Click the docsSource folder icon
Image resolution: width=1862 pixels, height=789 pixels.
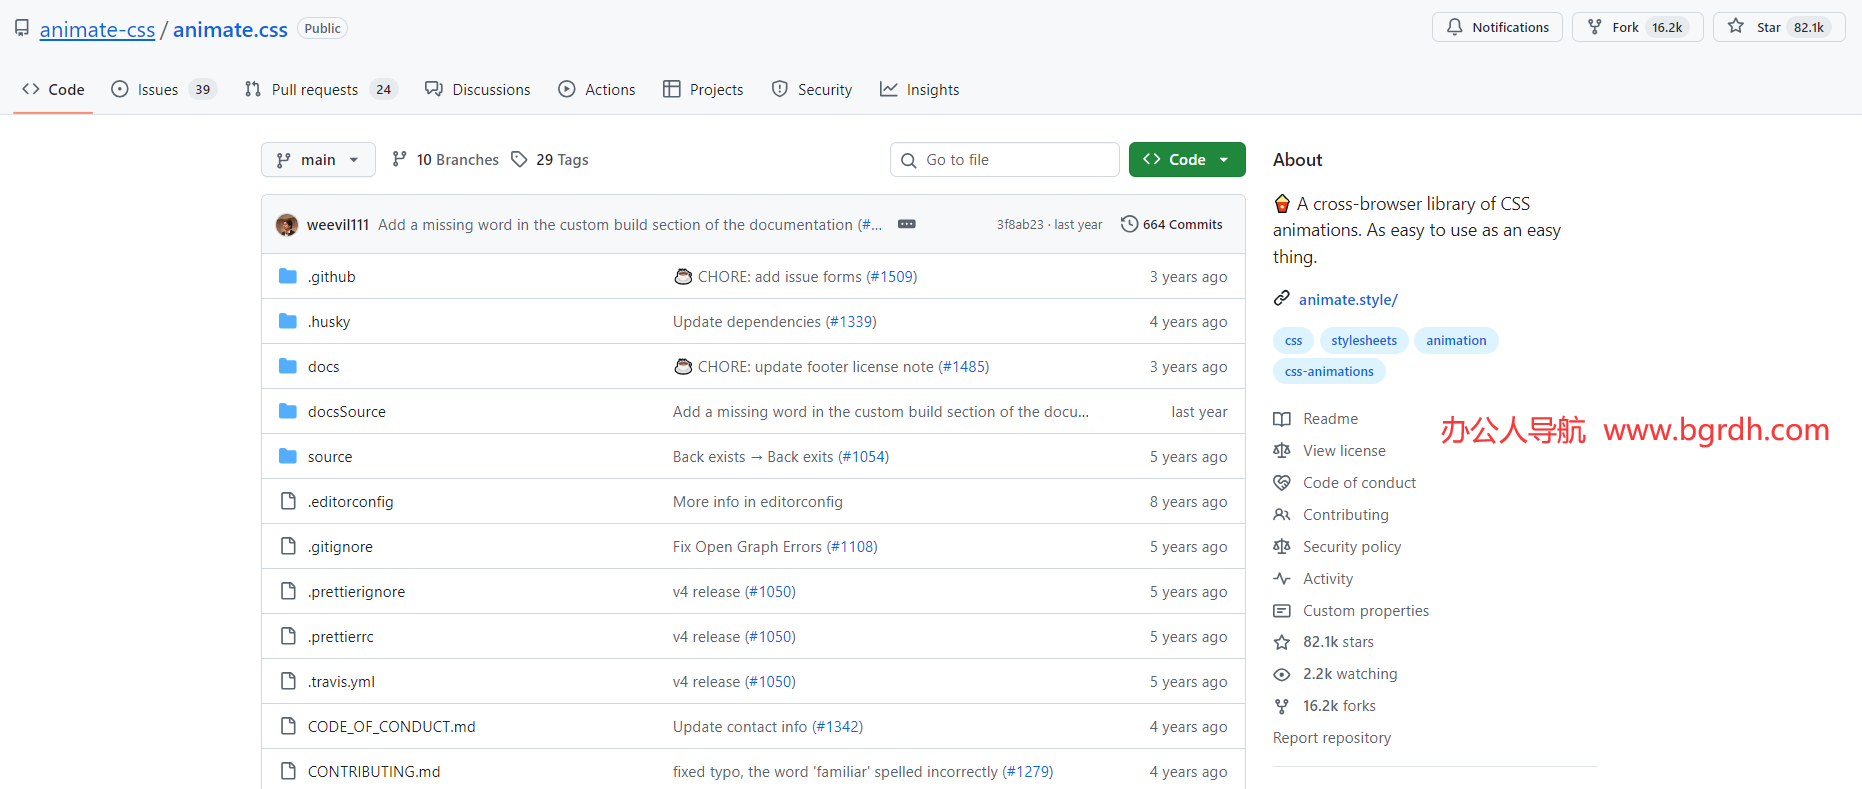click(x=288, y=411)
